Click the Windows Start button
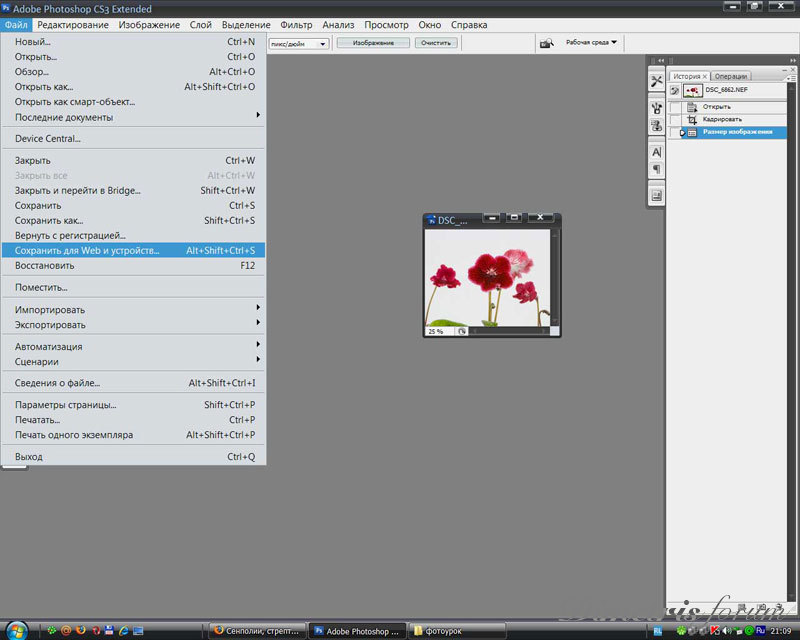The height and width of the screenshot is (640, 800). 19,630
